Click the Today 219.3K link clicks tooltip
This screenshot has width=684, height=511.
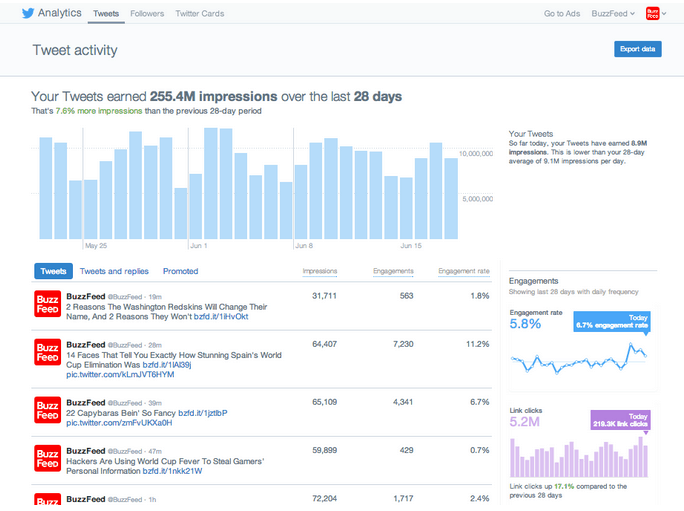[x=620, y=420]
